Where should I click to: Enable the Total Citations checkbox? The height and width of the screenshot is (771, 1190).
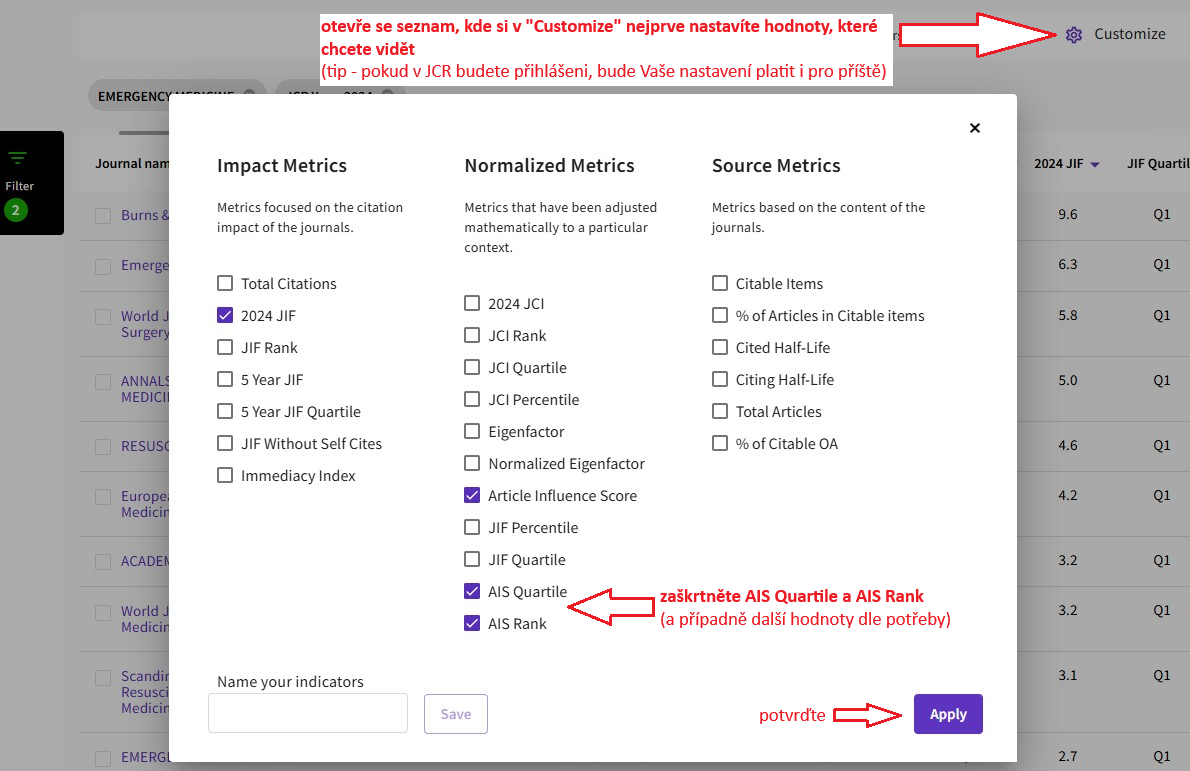coord(225,284)
